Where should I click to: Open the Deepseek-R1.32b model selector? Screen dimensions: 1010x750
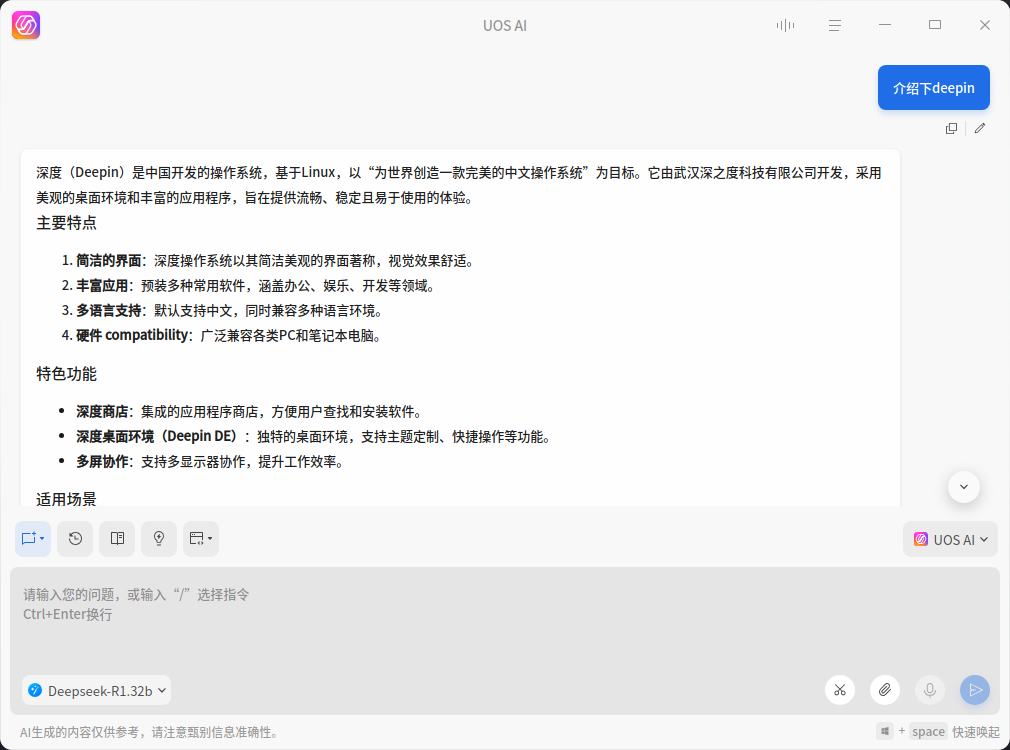pyautogui.click(x=96, y=690)
